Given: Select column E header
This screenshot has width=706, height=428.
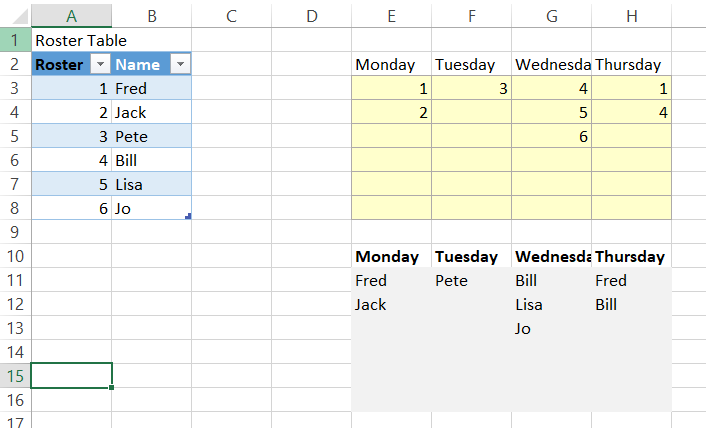Looking at the screenshot, I should click(391, 15).
